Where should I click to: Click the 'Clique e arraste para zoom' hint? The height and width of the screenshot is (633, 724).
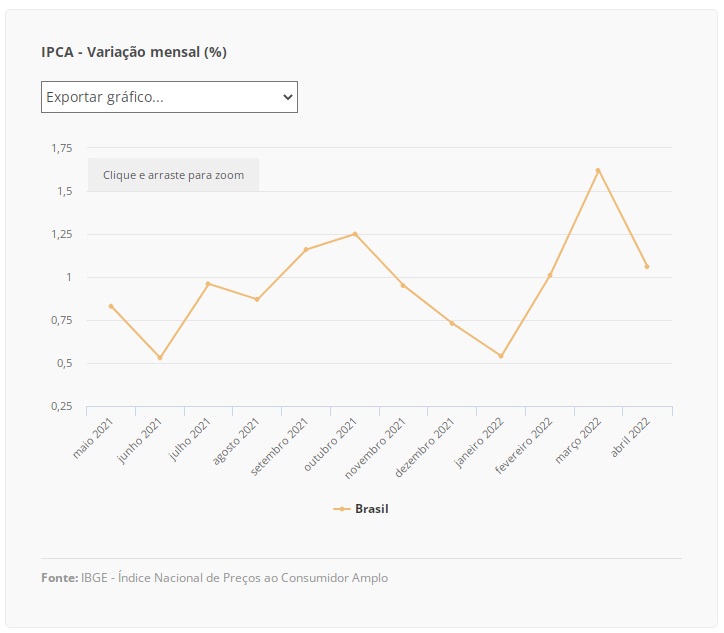point(173,175)
